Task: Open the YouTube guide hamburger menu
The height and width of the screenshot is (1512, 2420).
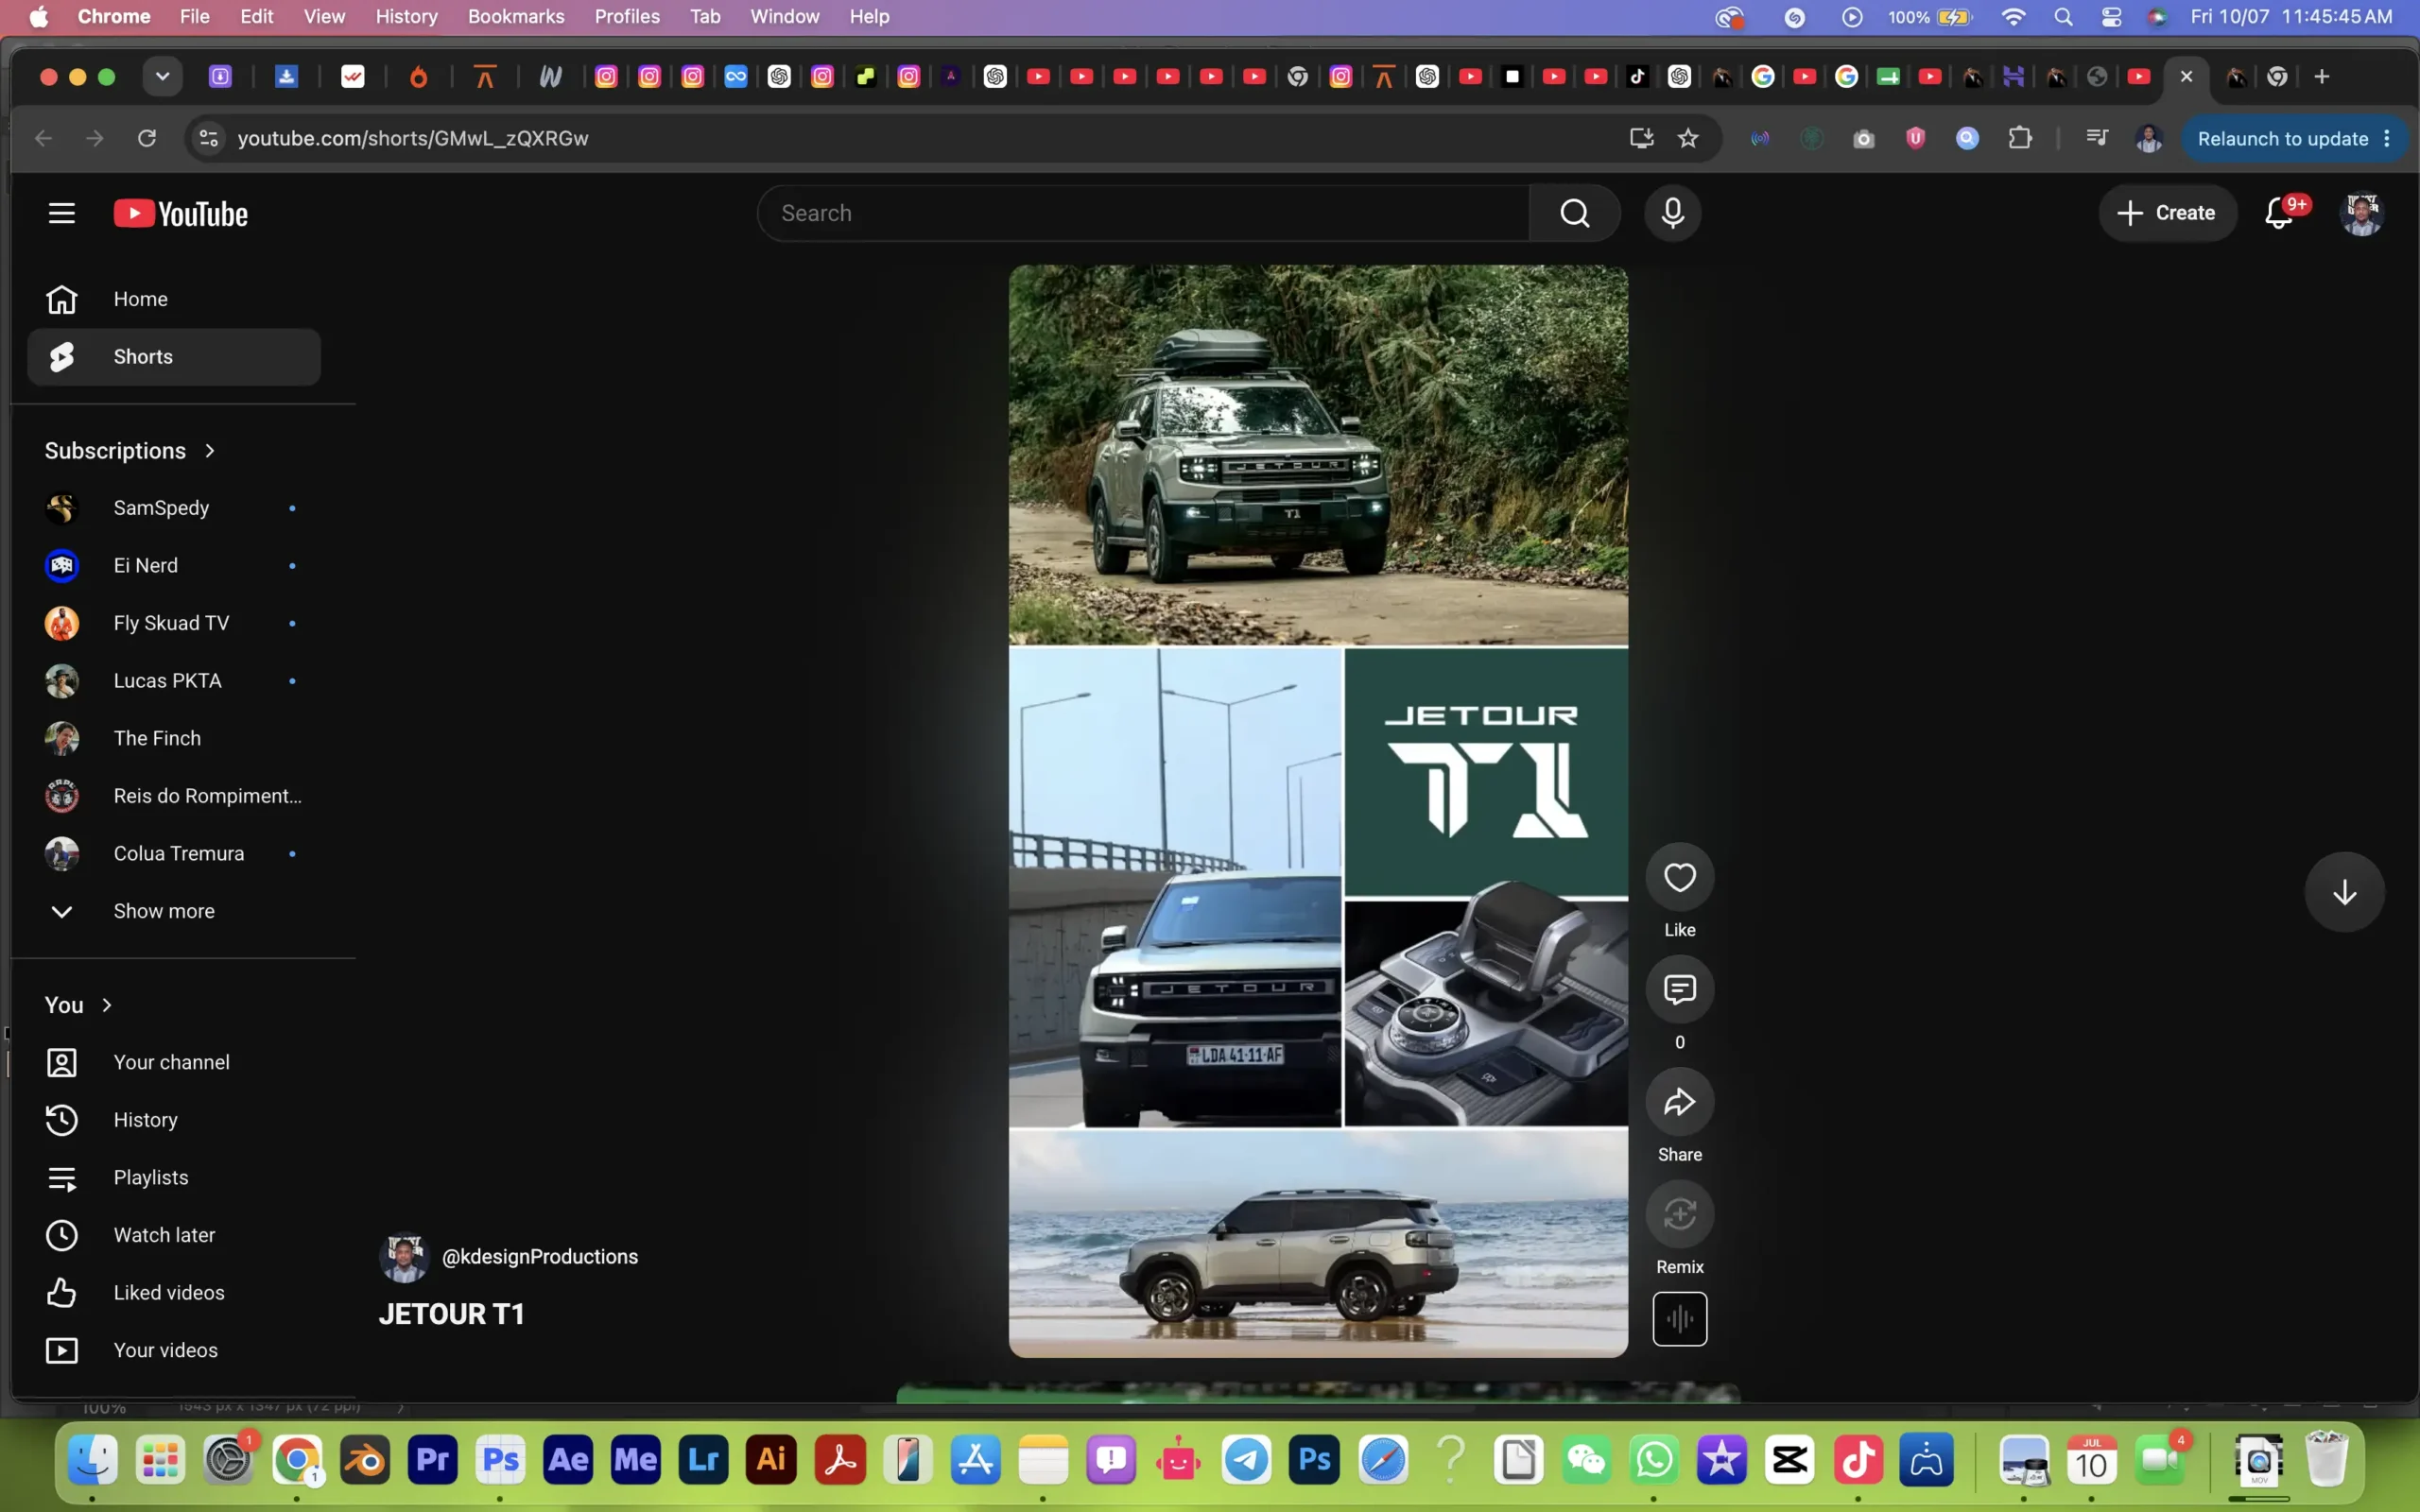Action: click(x=62, y=213)
